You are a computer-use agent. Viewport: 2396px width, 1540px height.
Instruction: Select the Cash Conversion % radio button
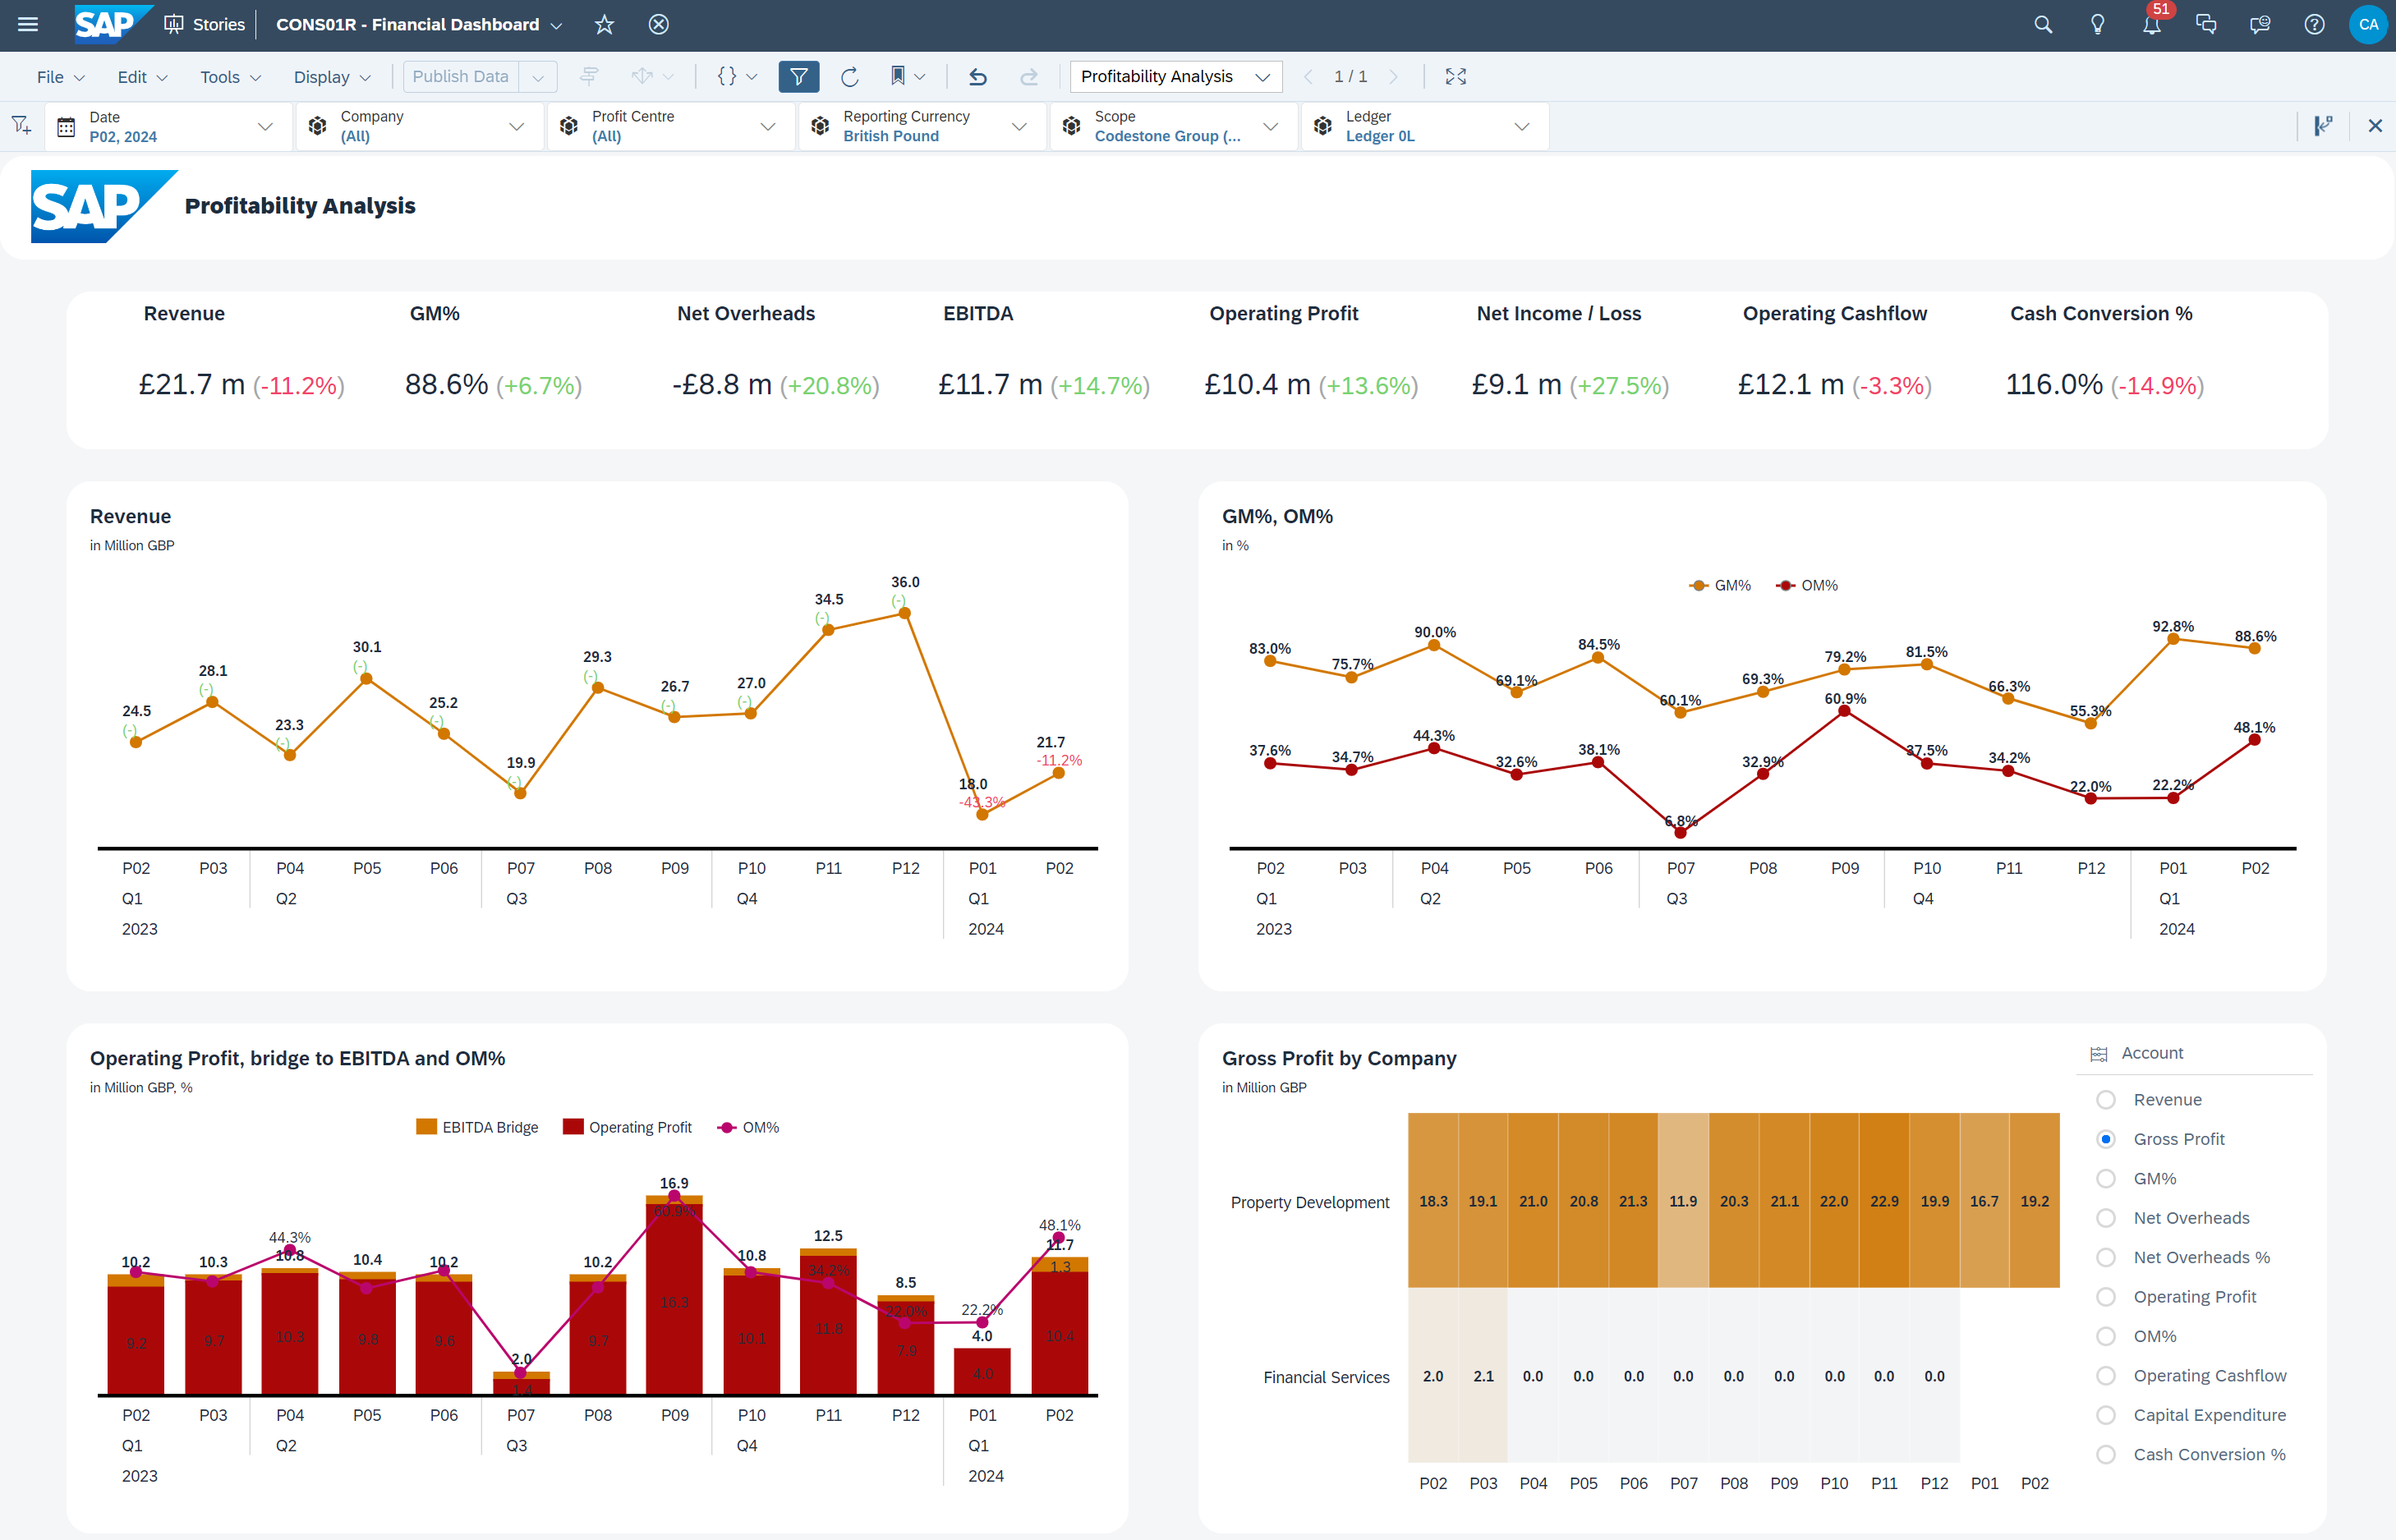point(2106,1455)
